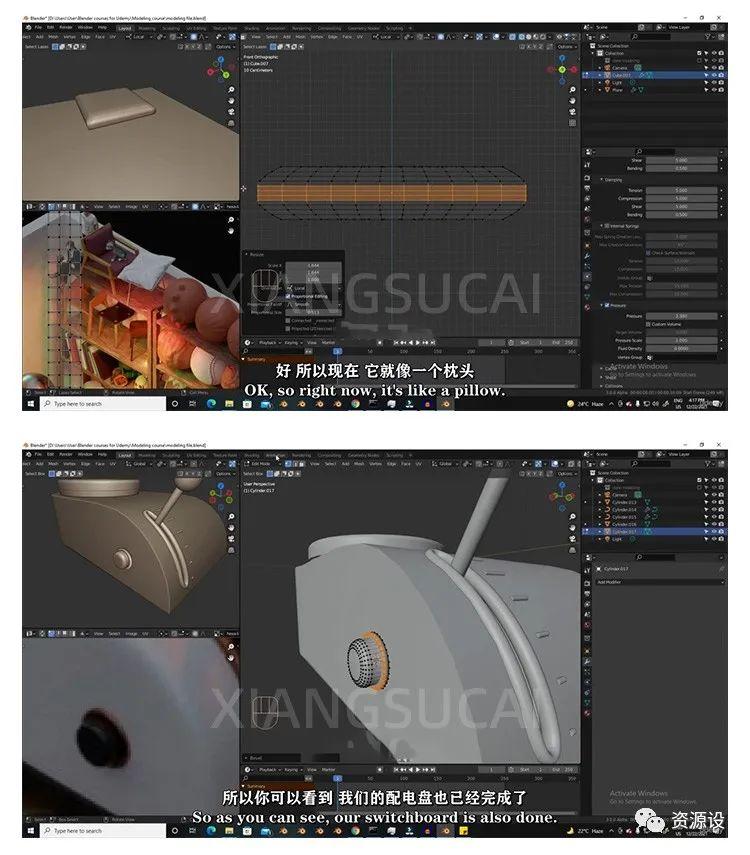Toggle Pressure checkbox in top screenshot's physics panel
The height and width of the screenshot is (855, 750).
(607, 305)
